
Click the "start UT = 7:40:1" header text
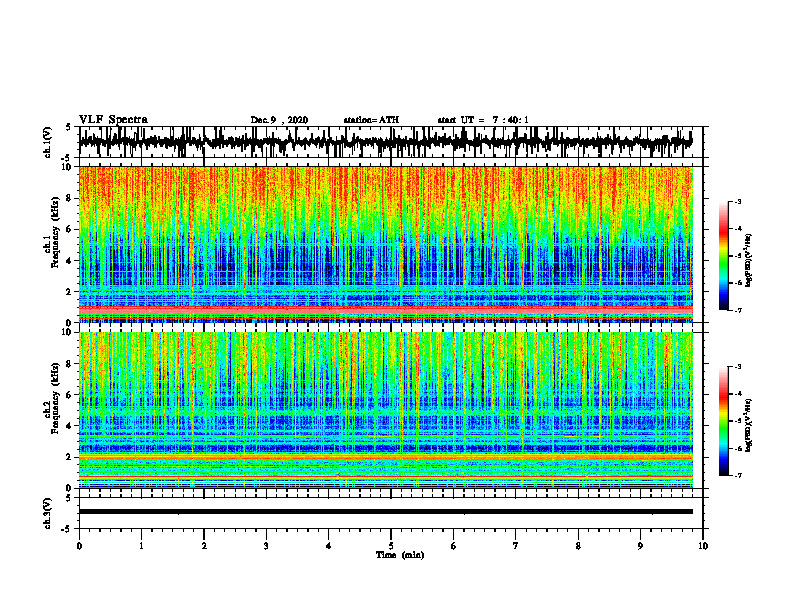tap(482, 120)
